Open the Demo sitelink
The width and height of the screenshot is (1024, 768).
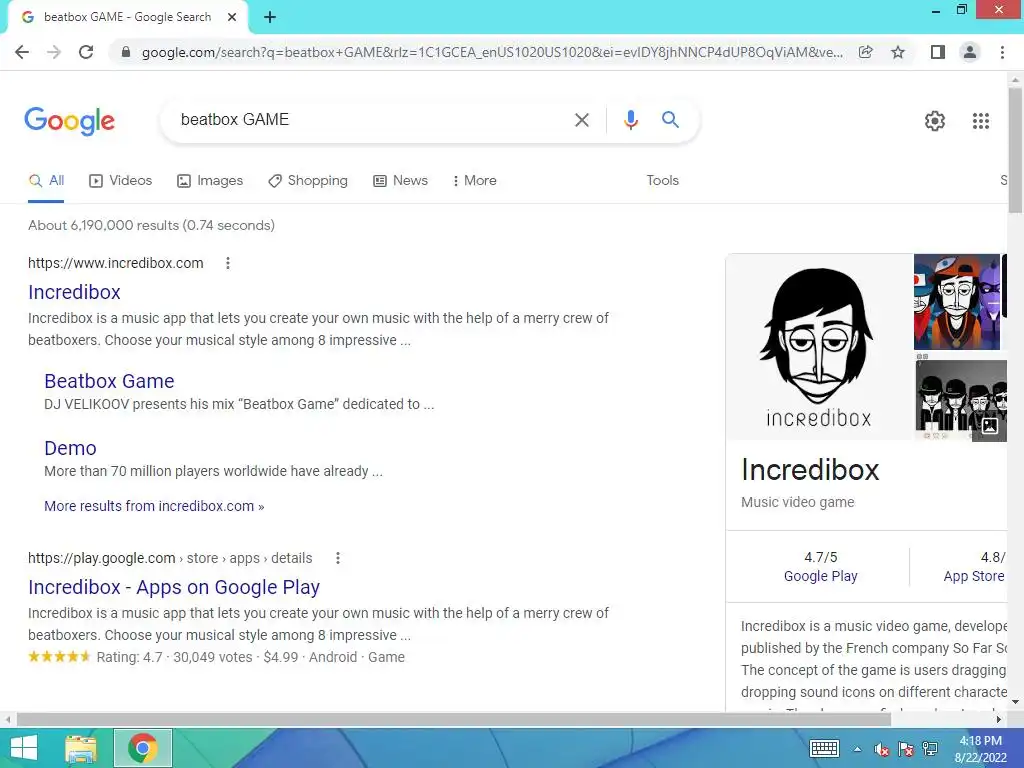coord(71,448)
